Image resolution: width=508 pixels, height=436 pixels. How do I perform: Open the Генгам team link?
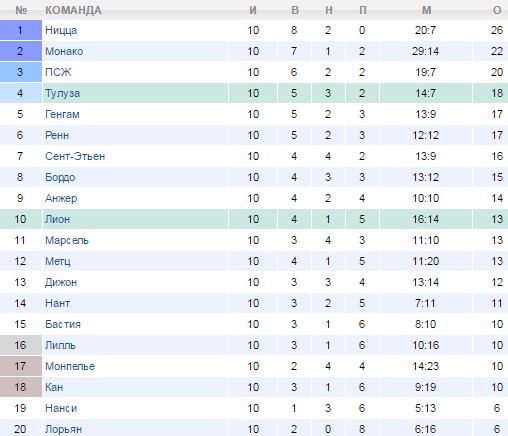[62, 114]
